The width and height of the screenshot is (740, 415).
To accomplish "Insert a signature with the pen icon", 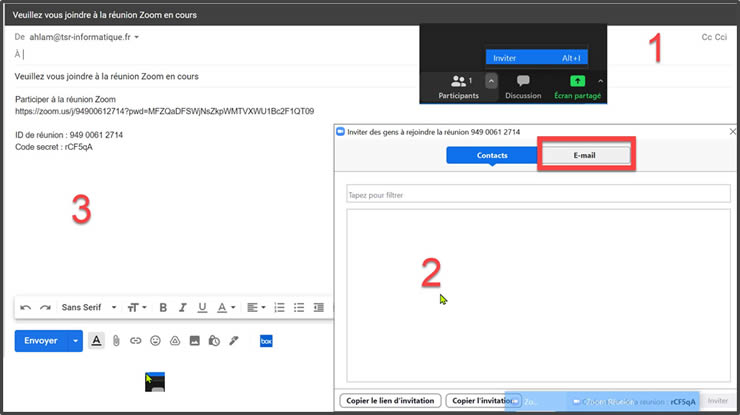I will click(x=234, y=341).
